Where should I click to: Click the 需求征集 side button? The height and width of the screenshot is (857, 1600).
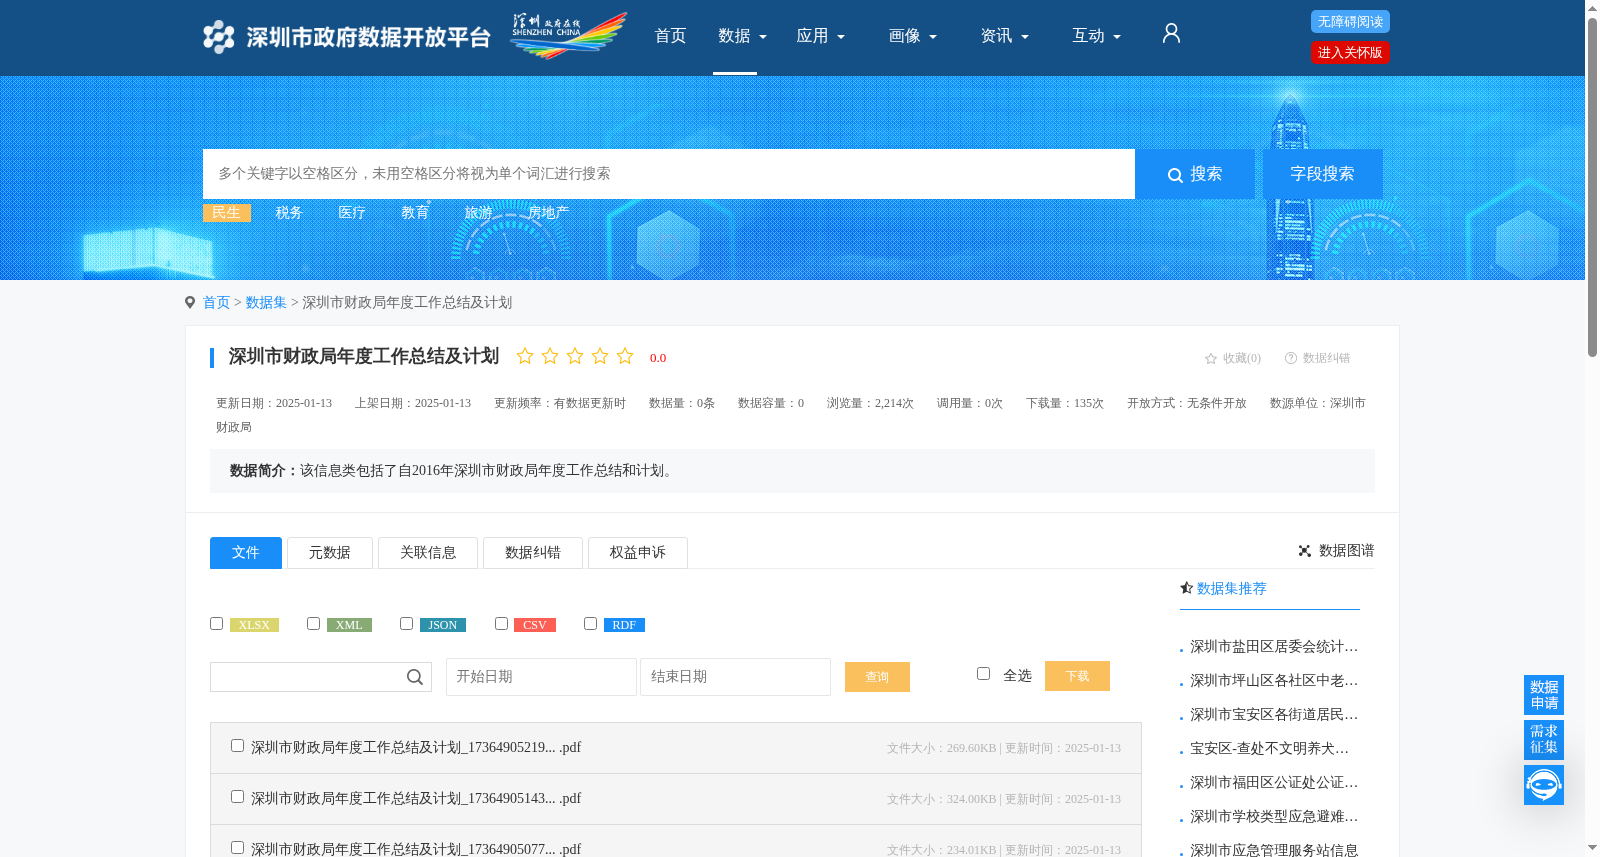(1544, 740)
